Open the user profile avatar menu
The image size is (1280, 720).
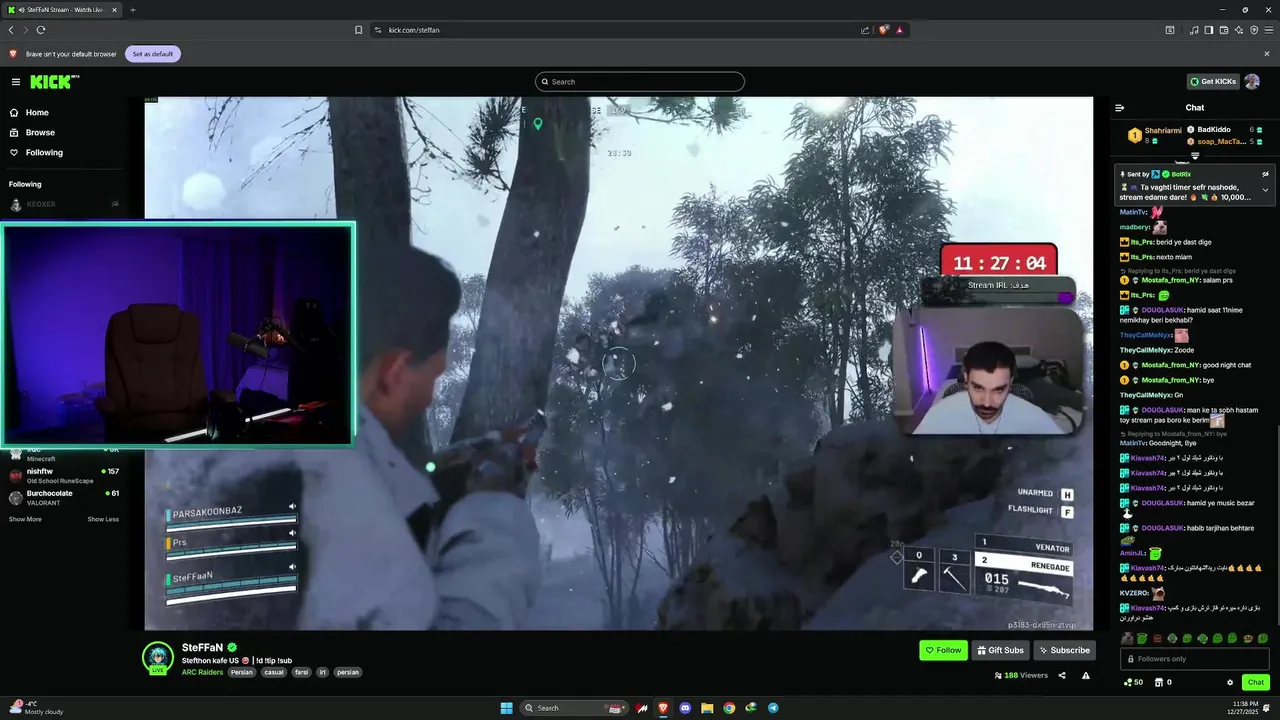coord(1252,82)
